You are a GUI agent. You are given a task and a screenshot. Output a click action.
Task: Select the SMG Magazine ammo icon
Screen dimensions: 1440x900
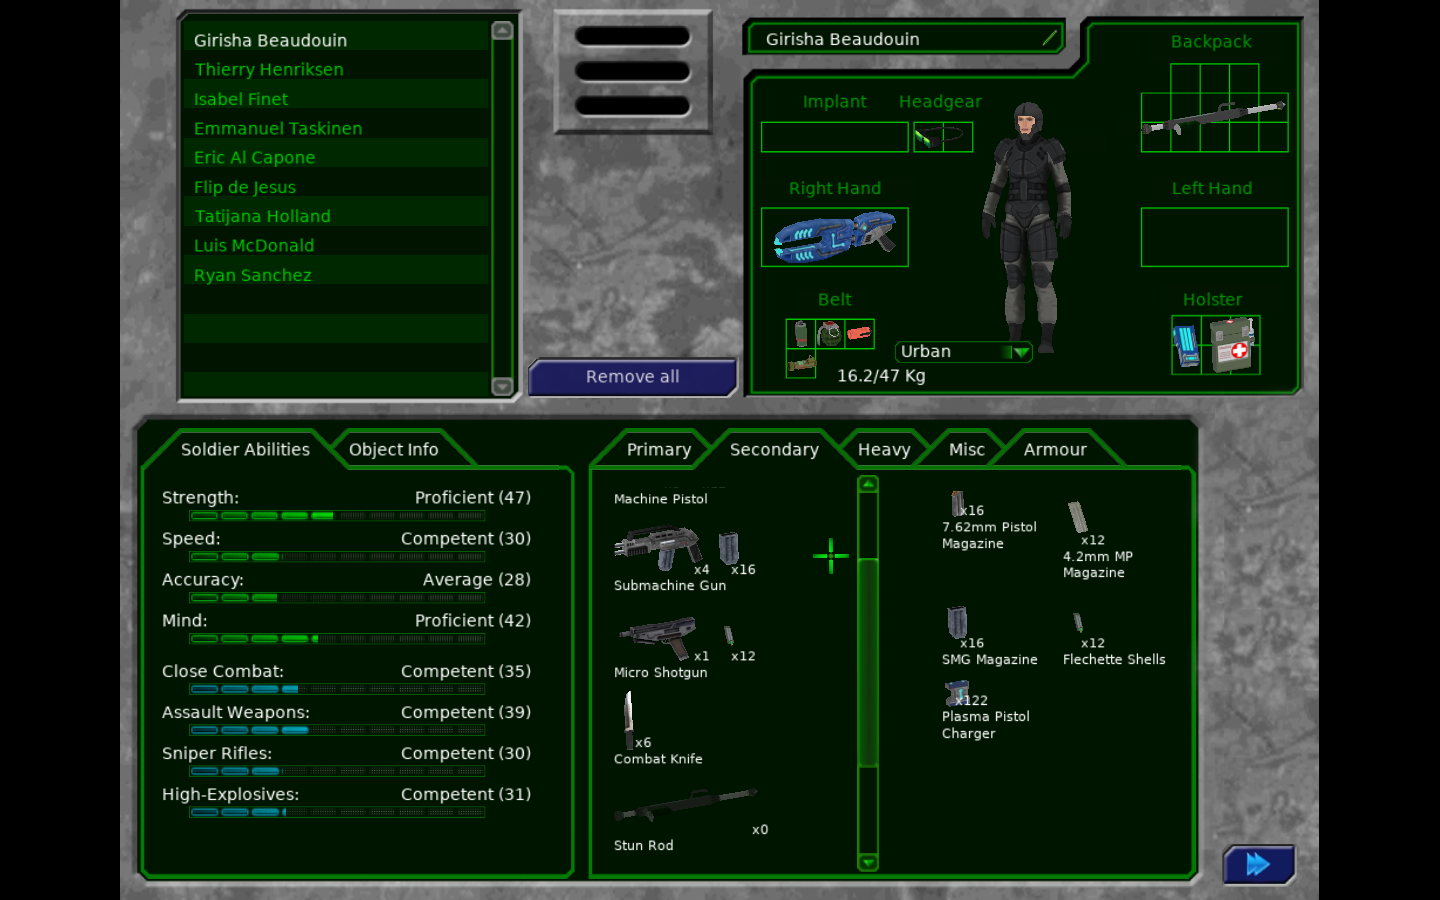tap(957, 622)
